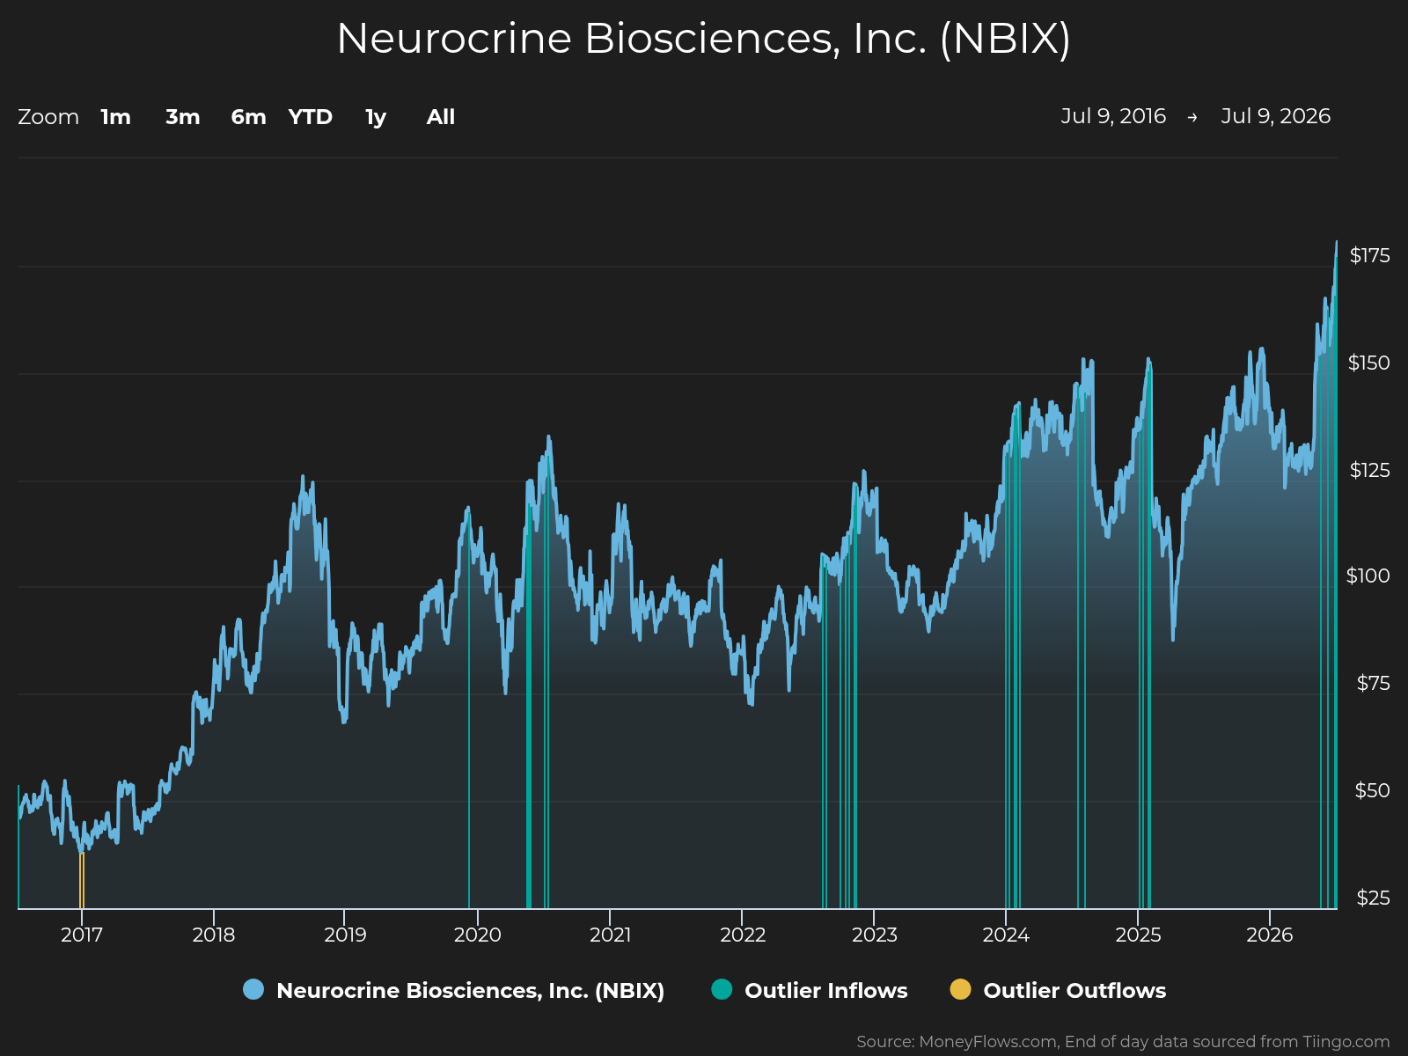Image resolution: width=1408 pixels, height=1056 pixels.
Task: Set zoom range to 3m
Action: [x=183, y=117]
